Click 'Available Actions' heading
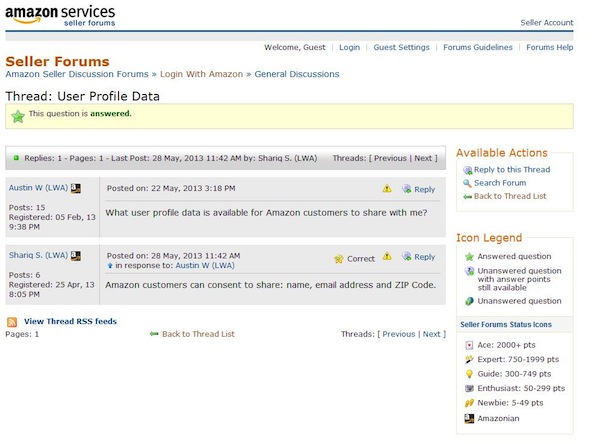 click(x=502, y=153)
